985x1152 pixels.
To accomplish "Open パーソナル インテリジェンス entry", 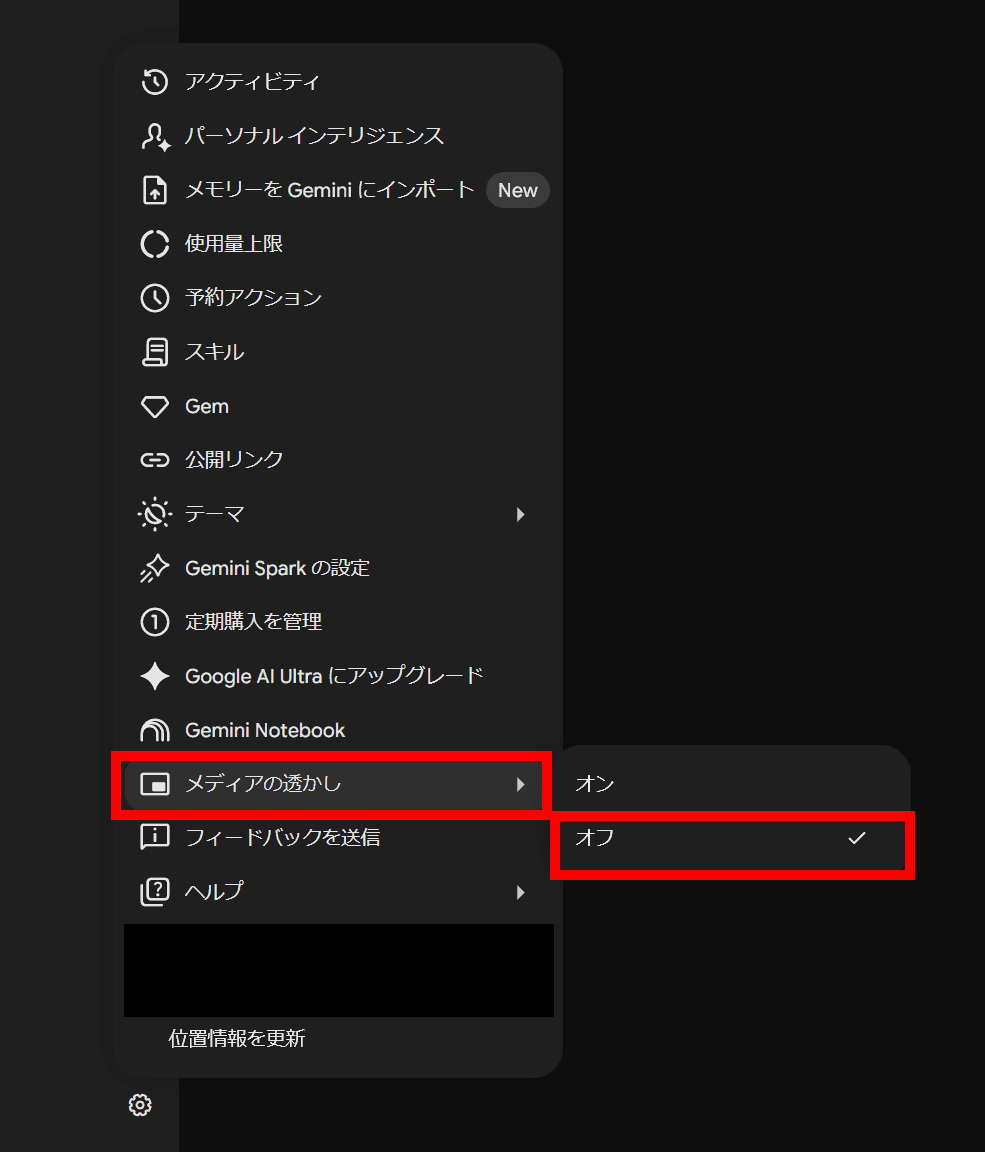I will (338, 136).
